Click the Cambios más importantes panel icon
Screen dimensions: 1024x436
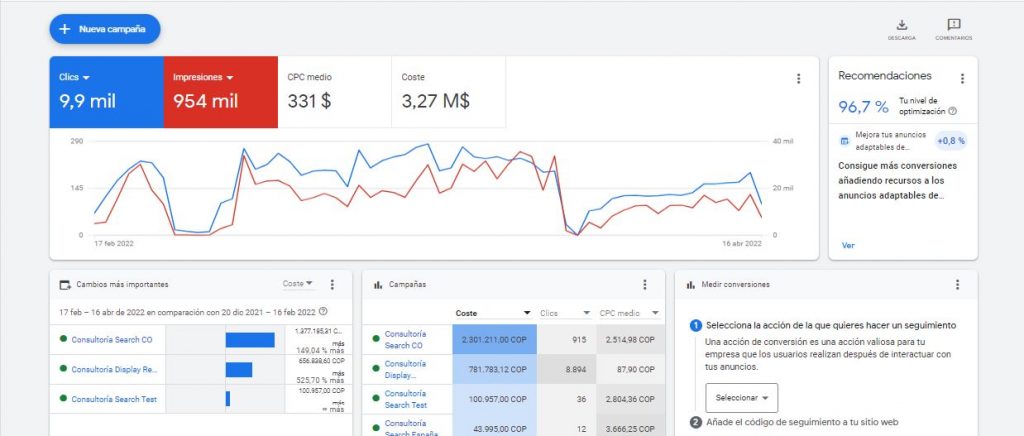point(65,285)
